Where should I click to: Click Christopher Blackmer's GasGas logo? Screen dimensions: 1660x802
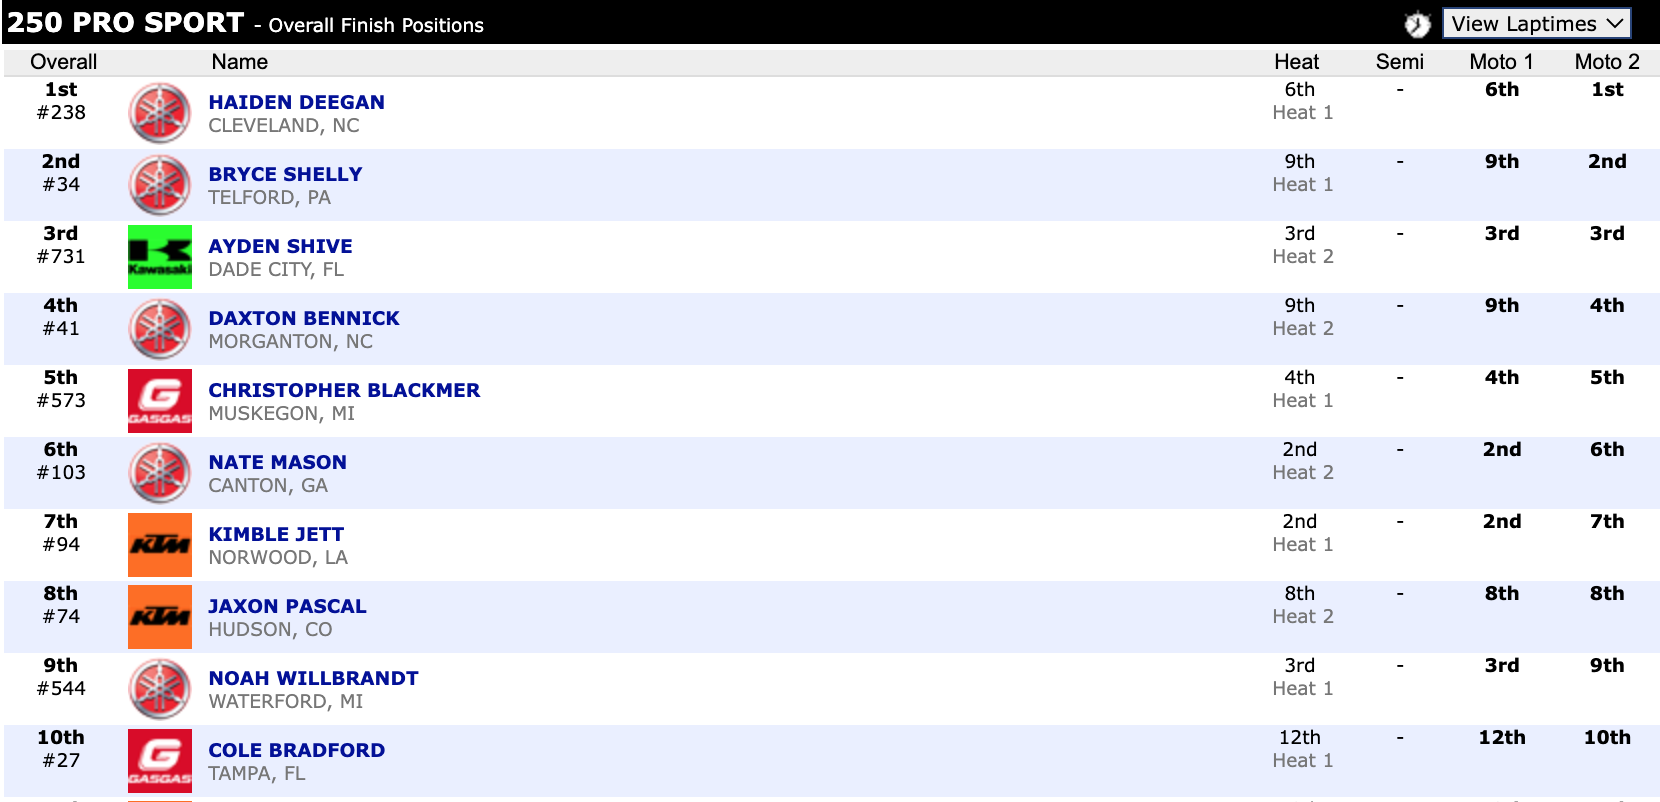tap(160, 401)
